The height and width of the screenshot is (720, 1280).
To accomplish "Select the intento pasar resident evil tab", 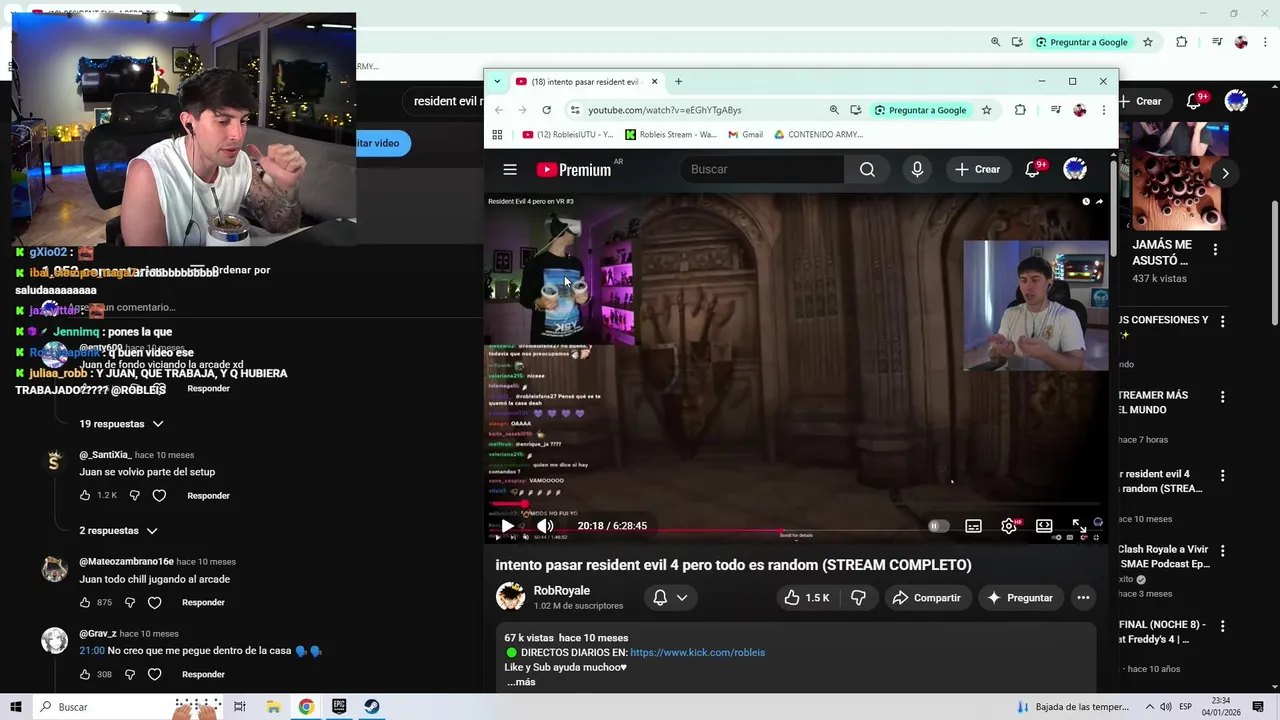I will click(x=588, y=82).
